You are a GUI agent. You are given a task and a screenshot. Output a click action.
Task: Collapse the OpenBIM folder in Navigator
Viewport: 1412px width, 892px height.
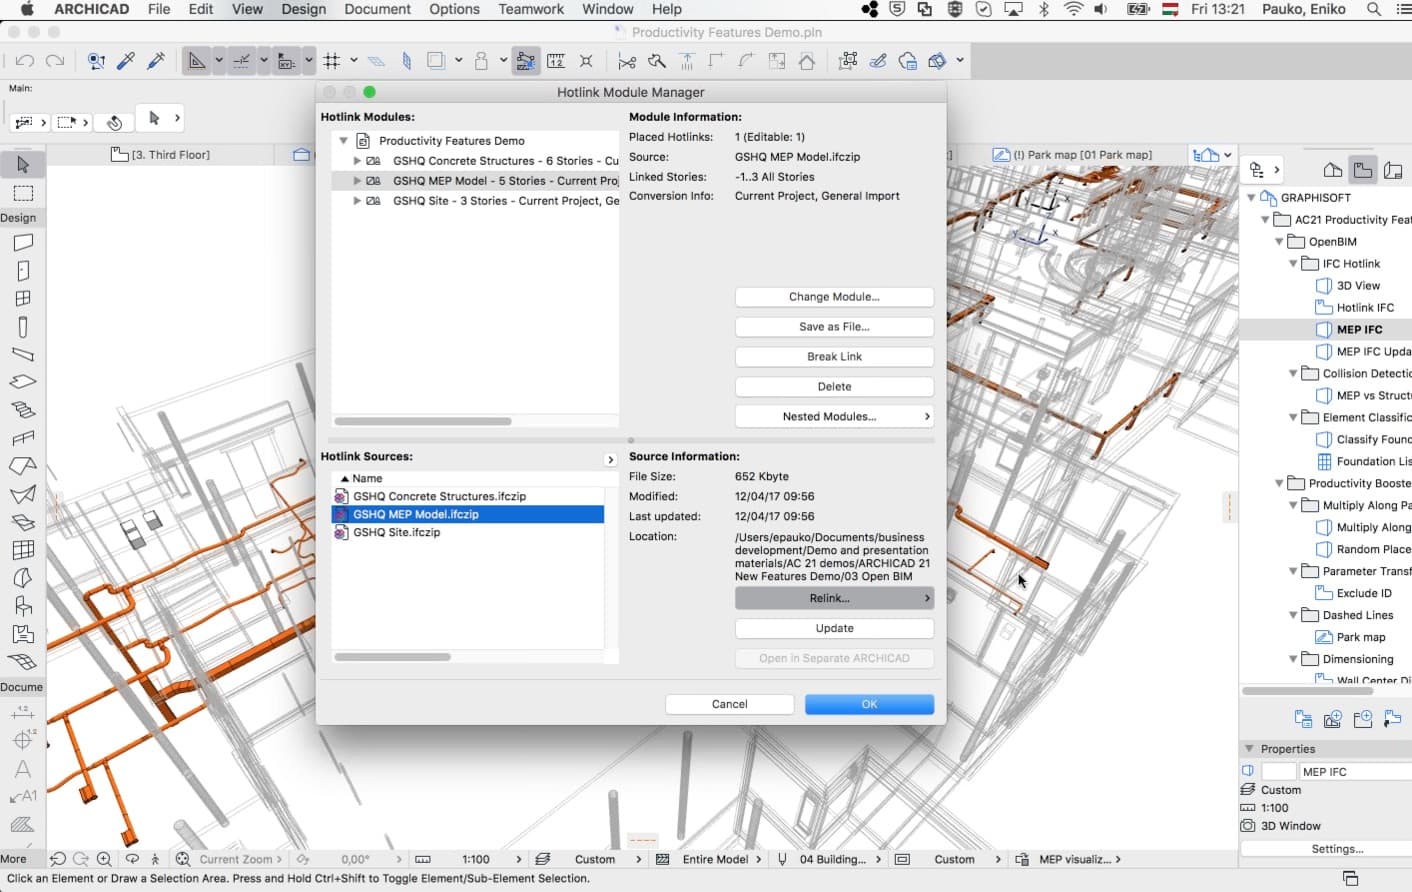tap(1279, 242)
